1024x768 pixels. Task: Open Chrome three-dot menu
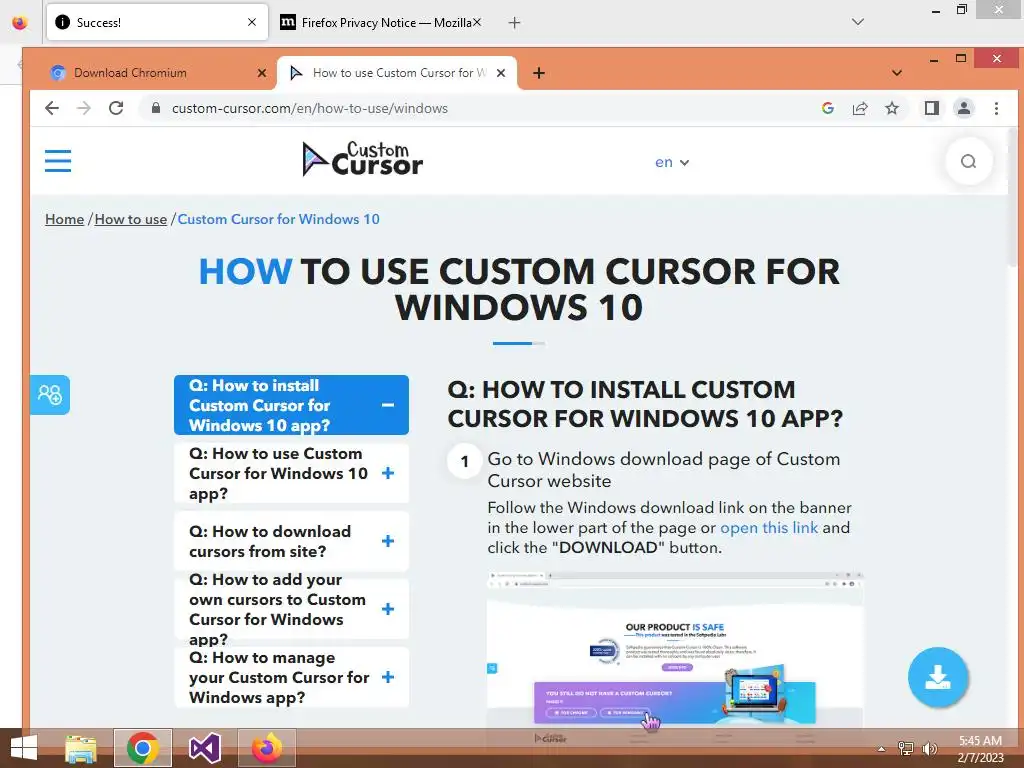click(996, 108)
